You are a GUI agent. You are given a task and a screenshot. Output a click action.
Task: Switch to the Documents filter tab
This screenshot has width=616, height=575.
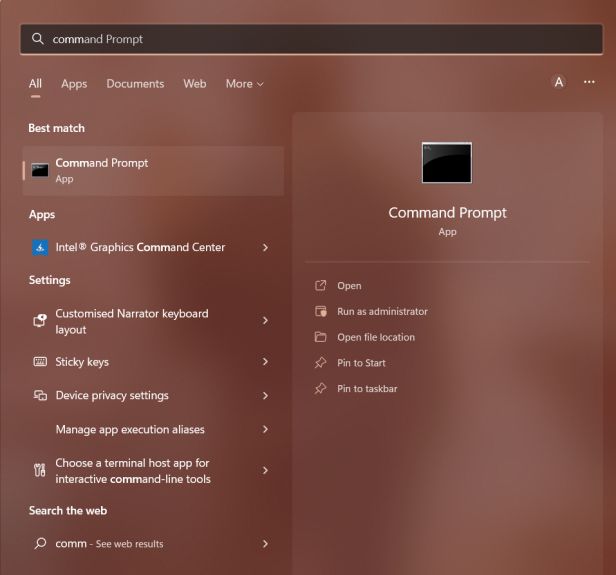[x=135, y=84]
